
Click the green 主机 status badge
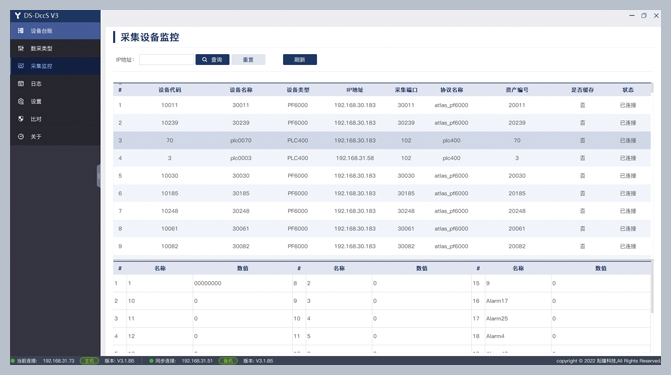89,361
